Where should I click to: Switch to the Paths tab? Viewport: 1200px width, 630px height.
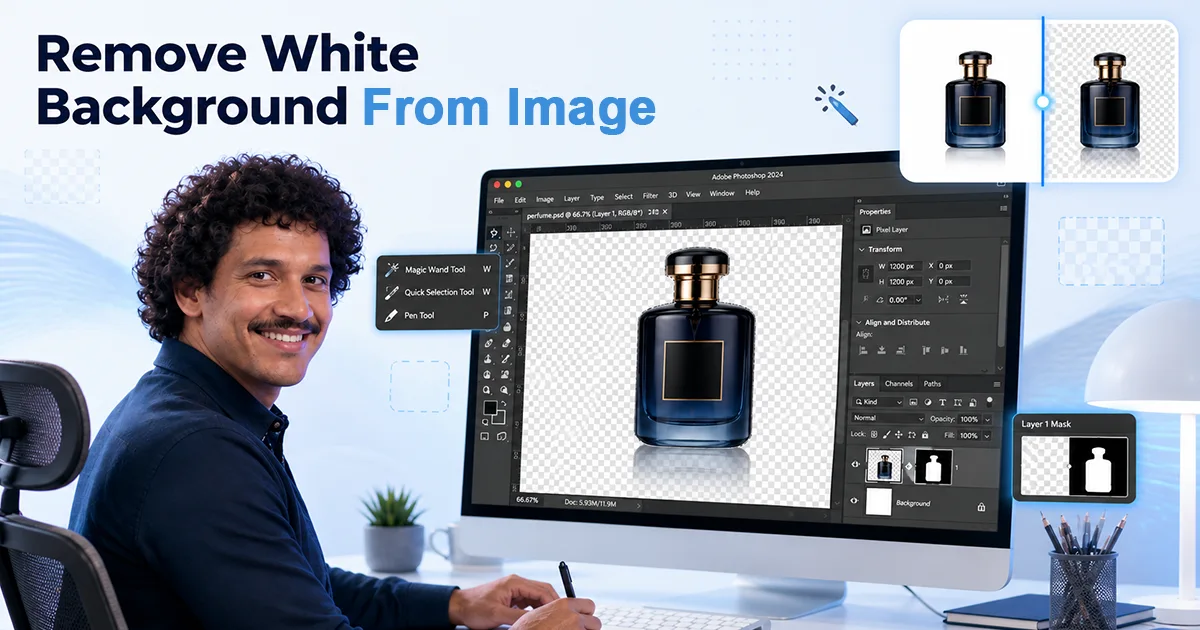pos(932,384)
